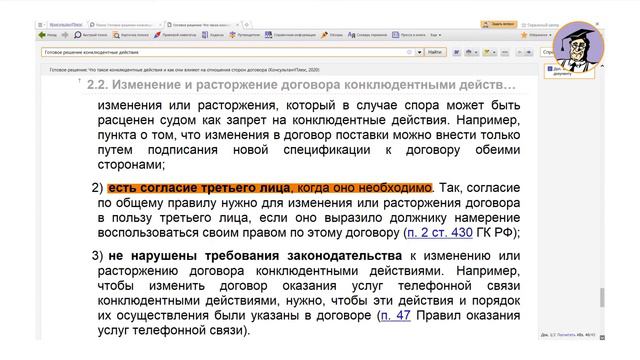Open the п. 2 ст. 430 link
This screenshot has height=360, width=640.
(x=440, y=233)
